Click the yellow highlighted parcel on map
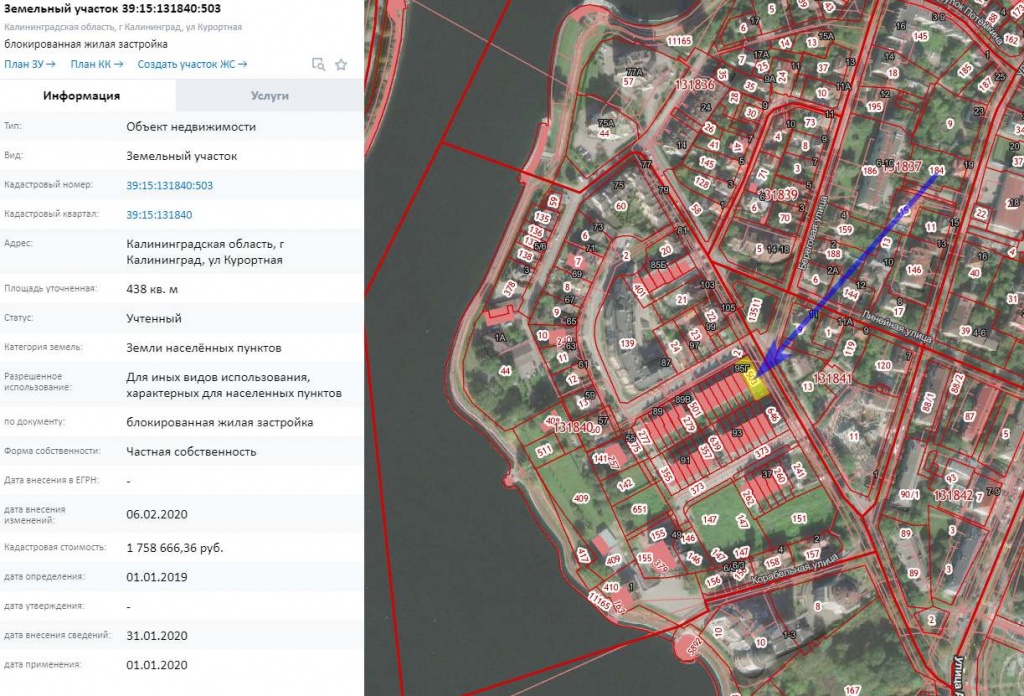This screenshot has width=1024, height=696. pyautogui.click(x=759, y=386)
